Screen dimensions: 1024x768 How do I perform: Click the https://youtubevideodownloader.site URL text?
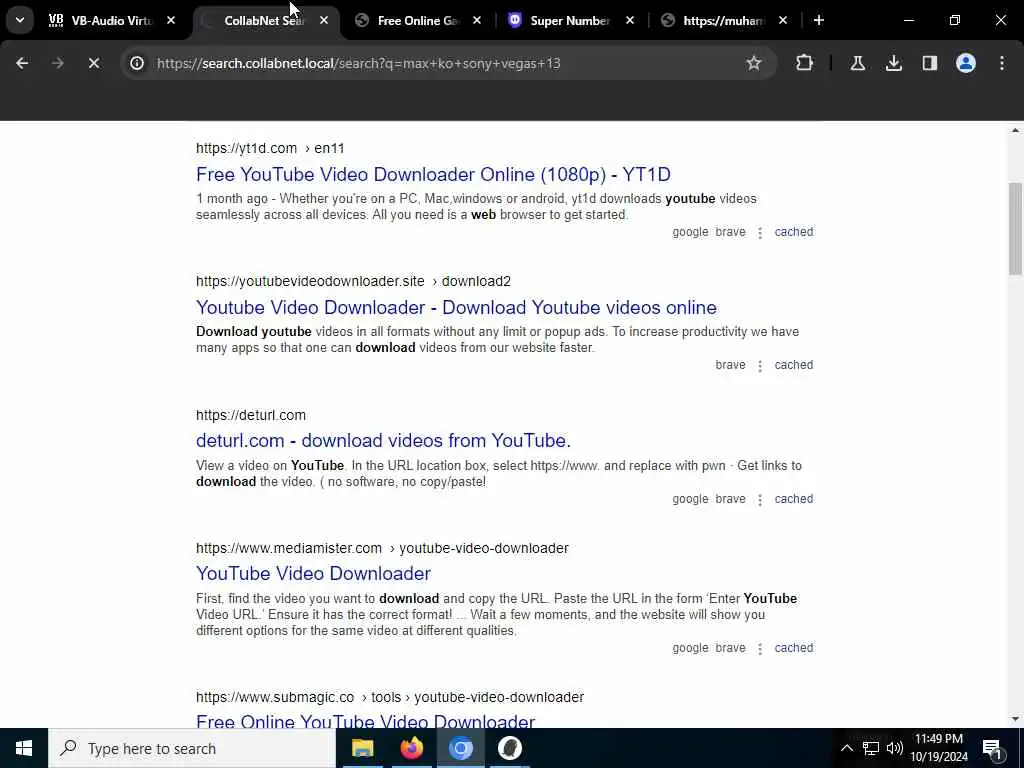click(x=310, y=281)
